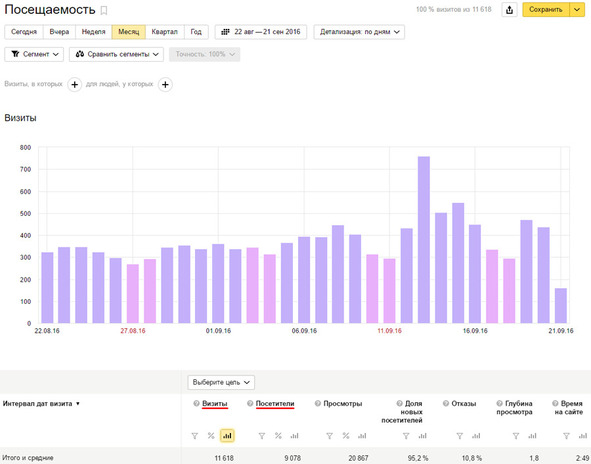The image size is (591, 464).
Task: Click plus icon after 'Визиты, в которых'
Action: point(75,84)
